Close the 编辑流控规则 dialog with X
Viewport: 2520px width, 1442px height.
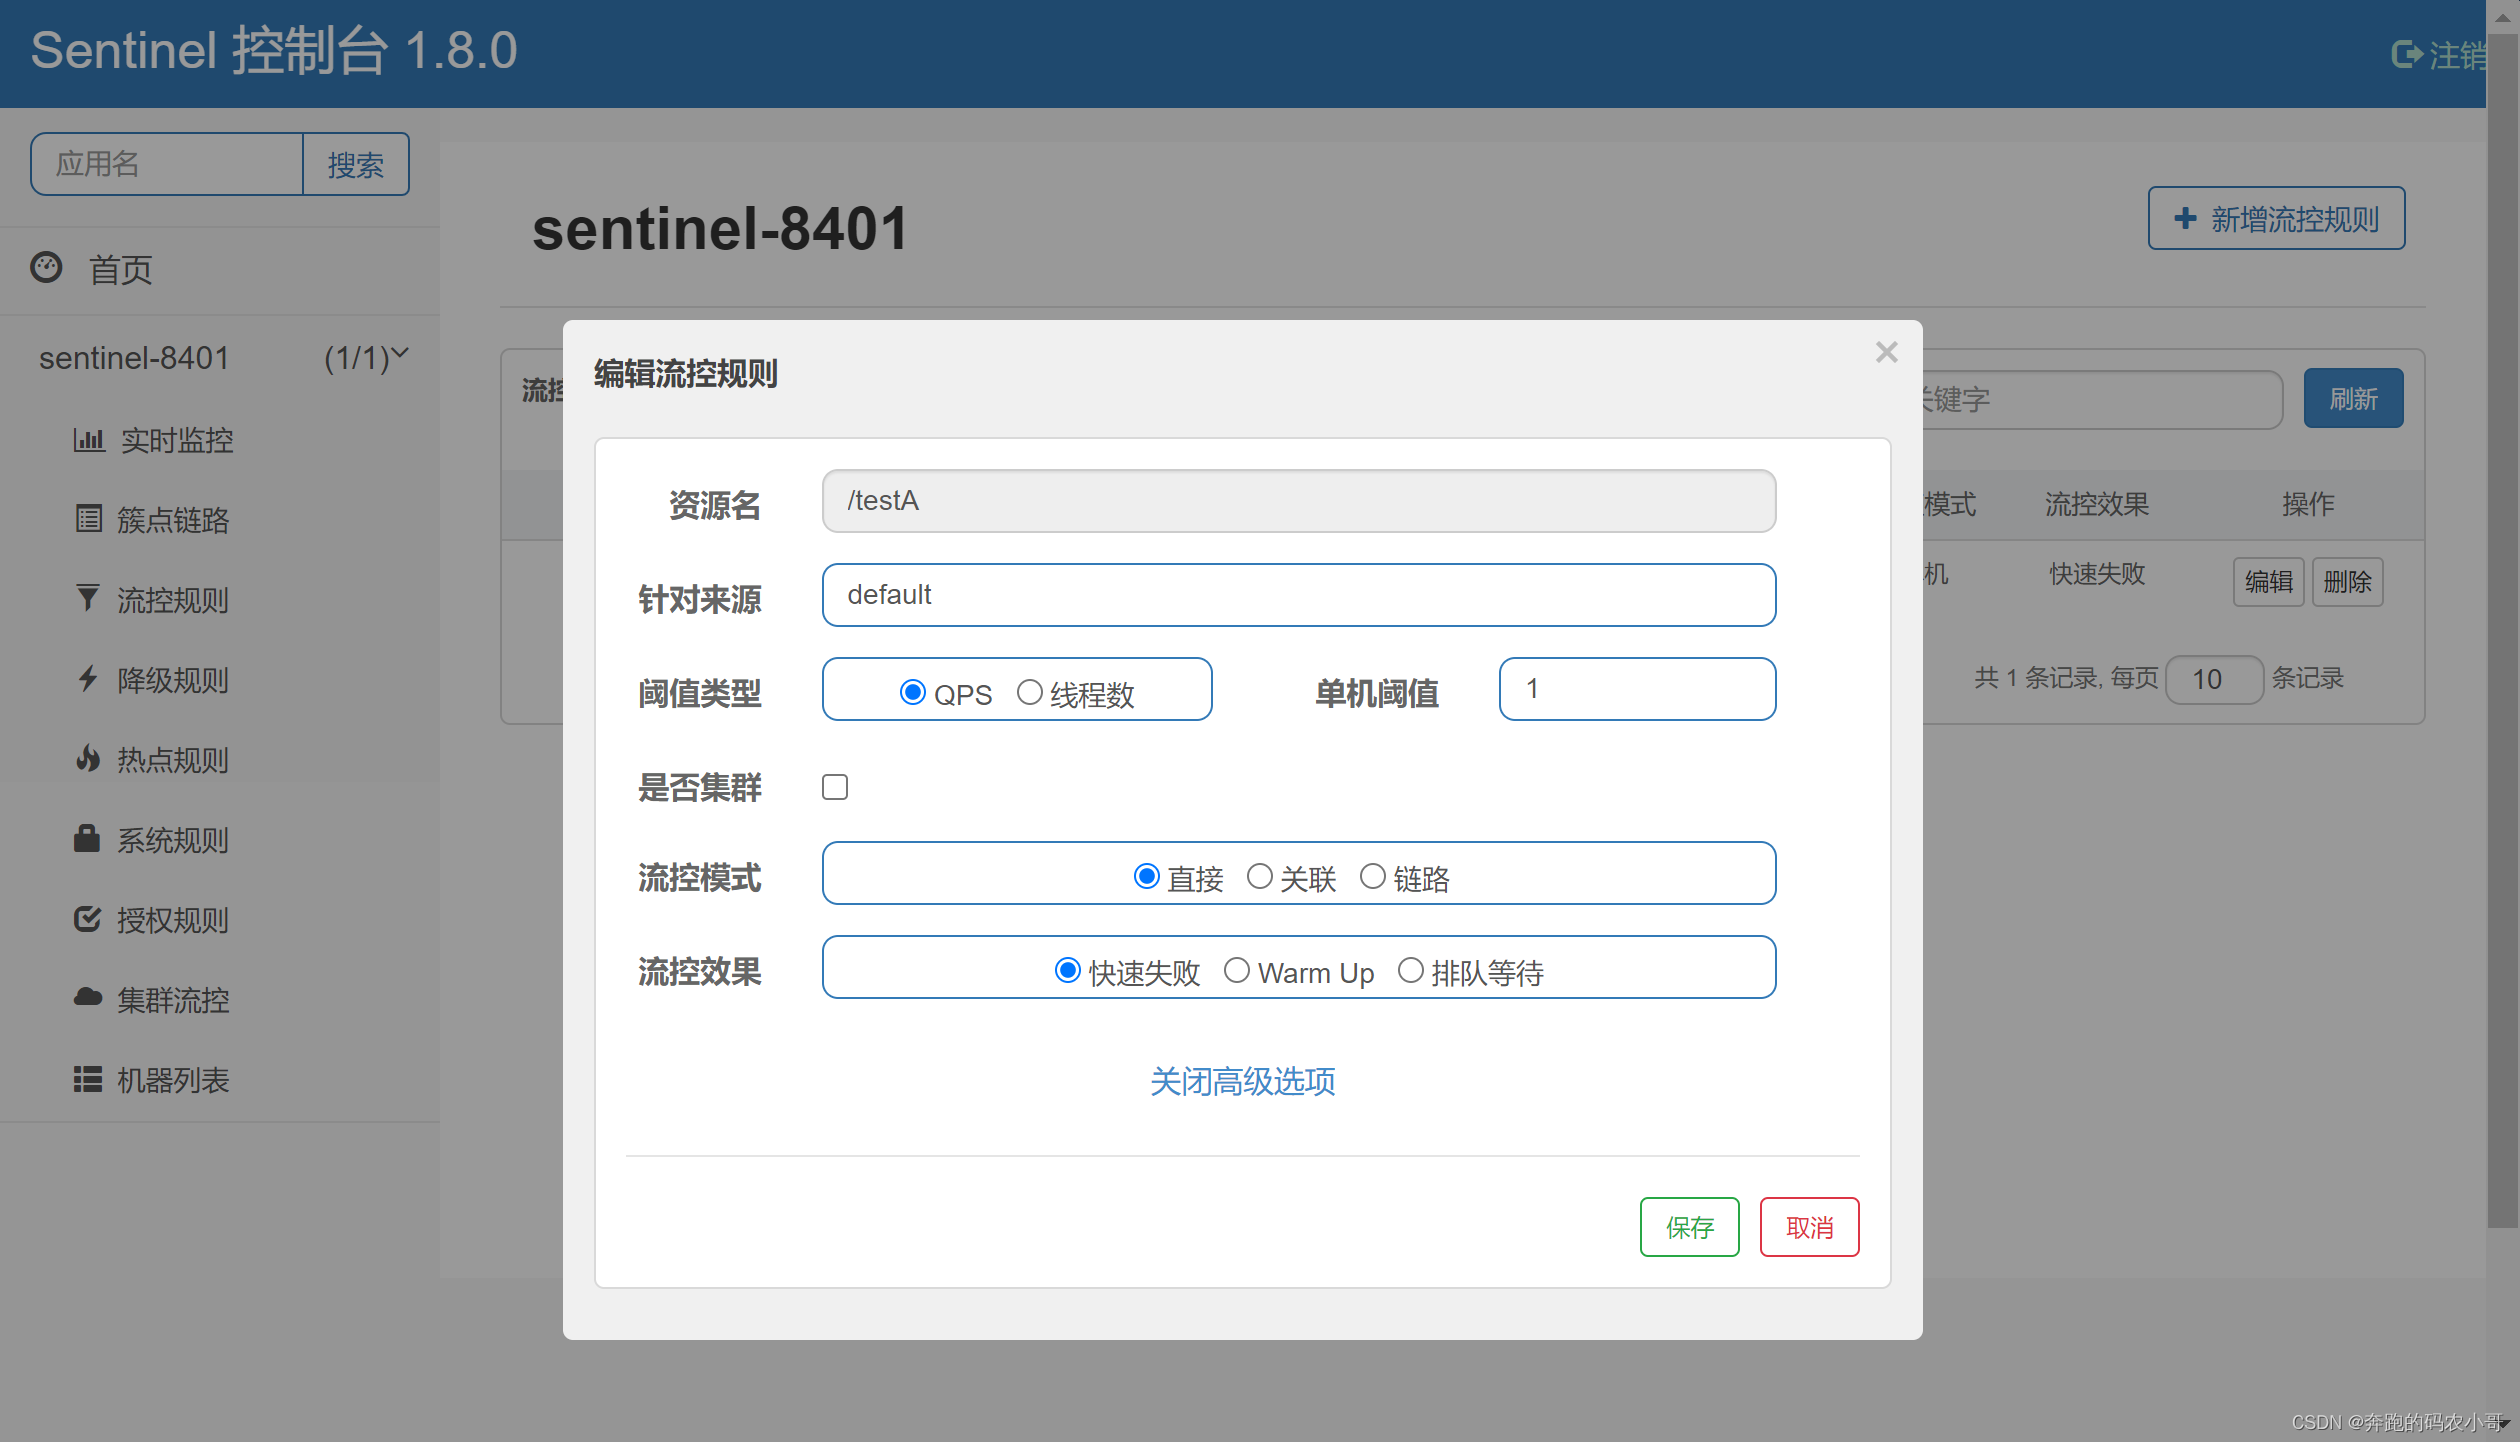tap(1887, 352)
